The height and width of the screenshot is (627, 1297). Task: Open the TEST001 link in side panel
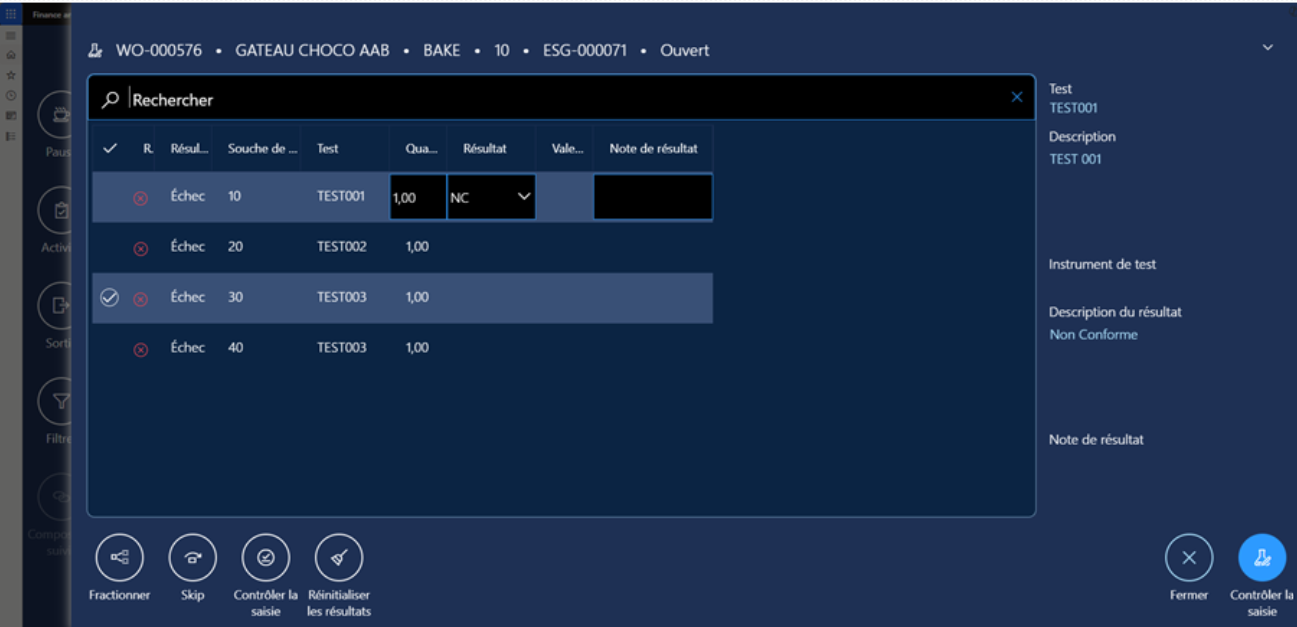point(1073,108)
